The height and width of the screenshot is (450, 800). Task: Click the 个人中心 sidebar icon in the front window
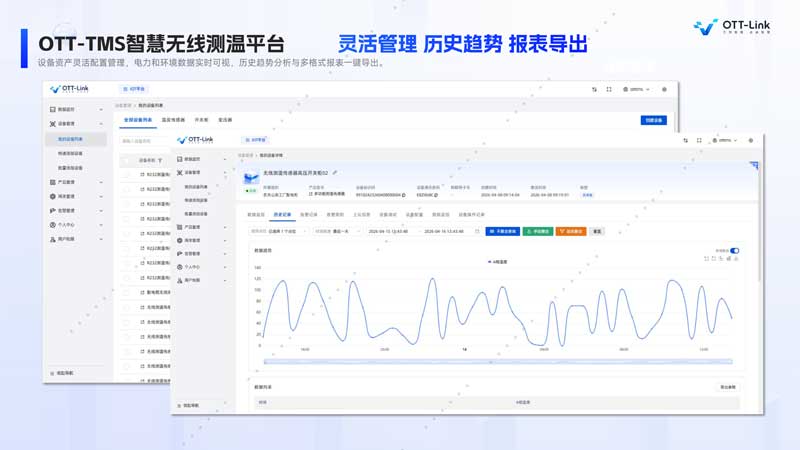(180, 267)
